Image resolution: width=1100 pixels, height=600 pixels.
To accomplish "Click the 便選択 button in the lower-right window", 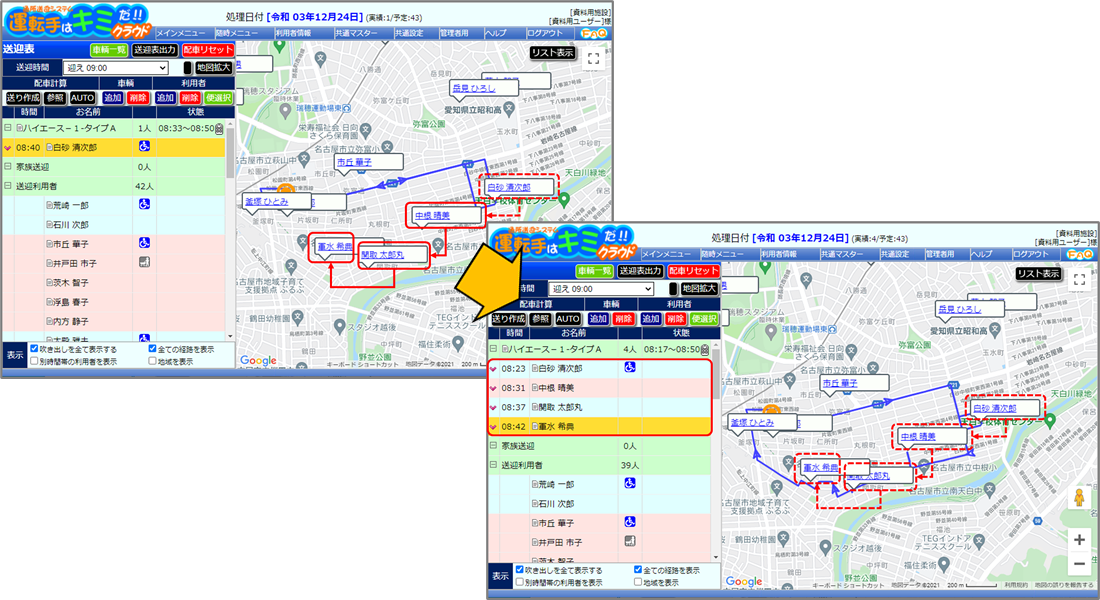I will (704, 319).
